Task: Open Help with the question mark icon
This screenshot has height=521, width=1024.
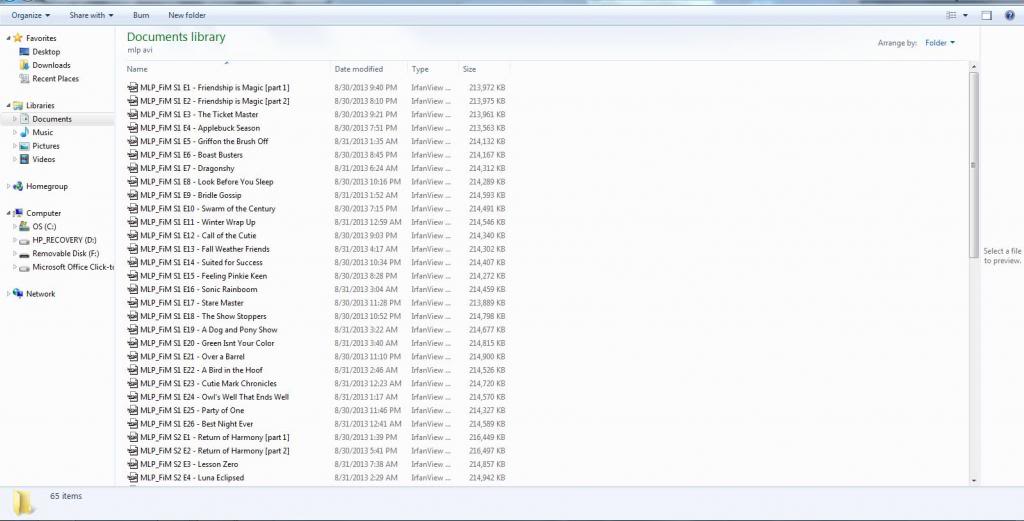Action: click(1010, 16)
